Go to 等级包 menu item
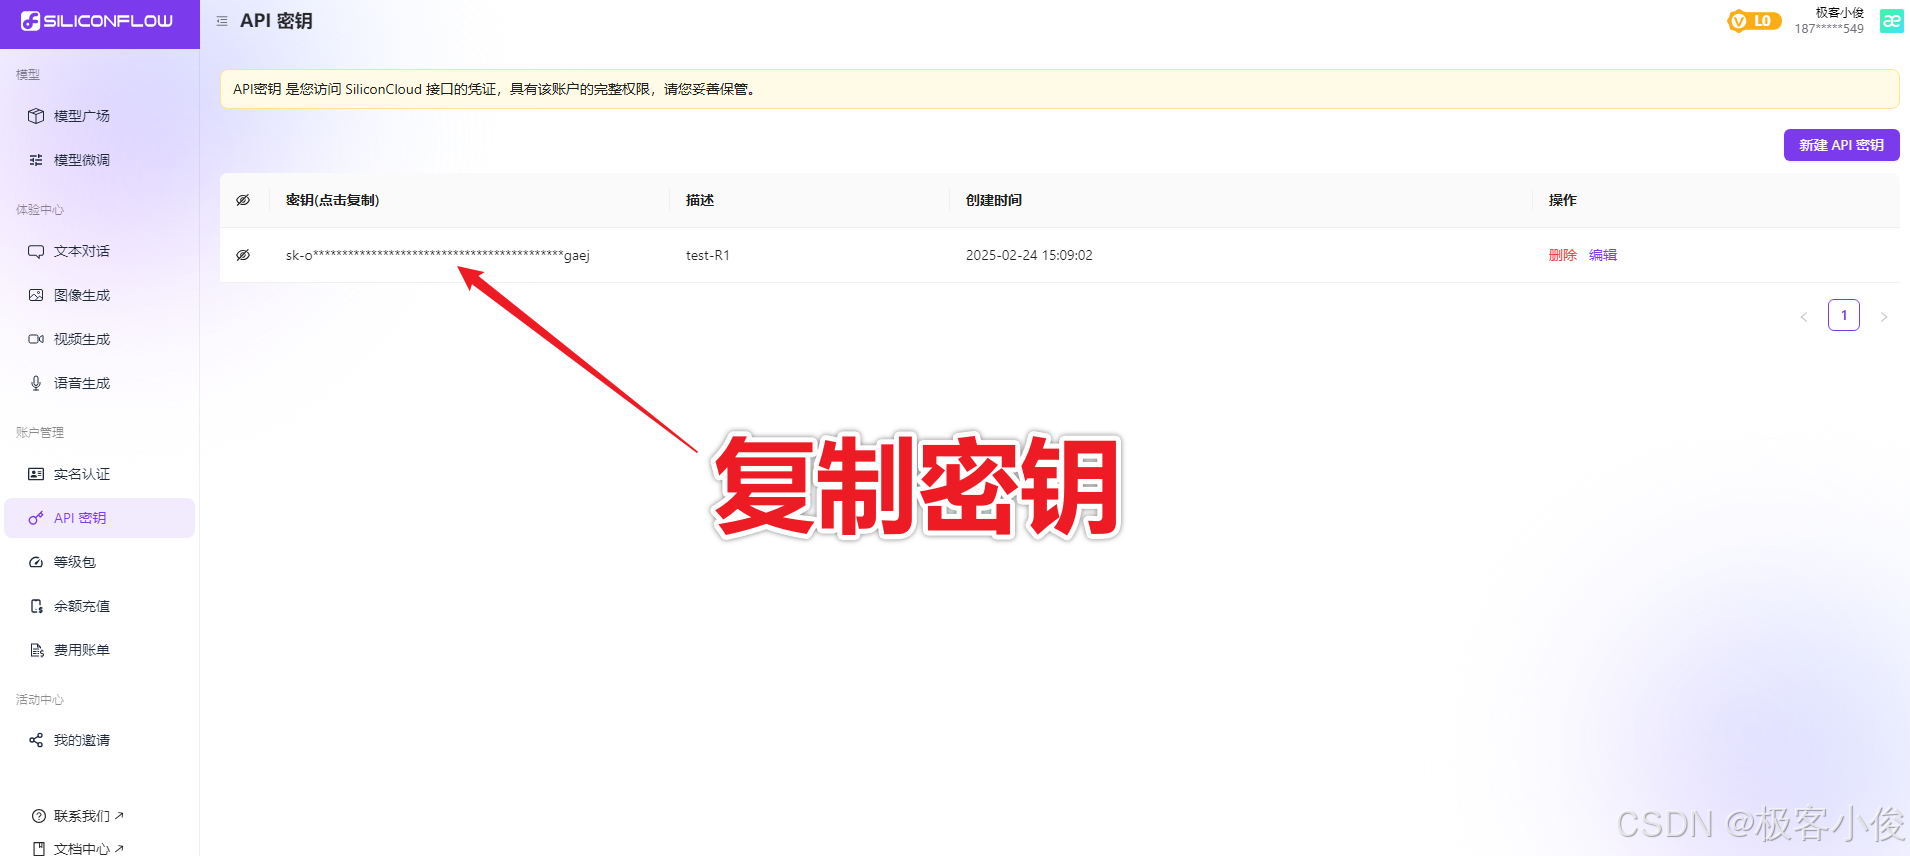Screen dimensions: 1910x856 [100, 562]
